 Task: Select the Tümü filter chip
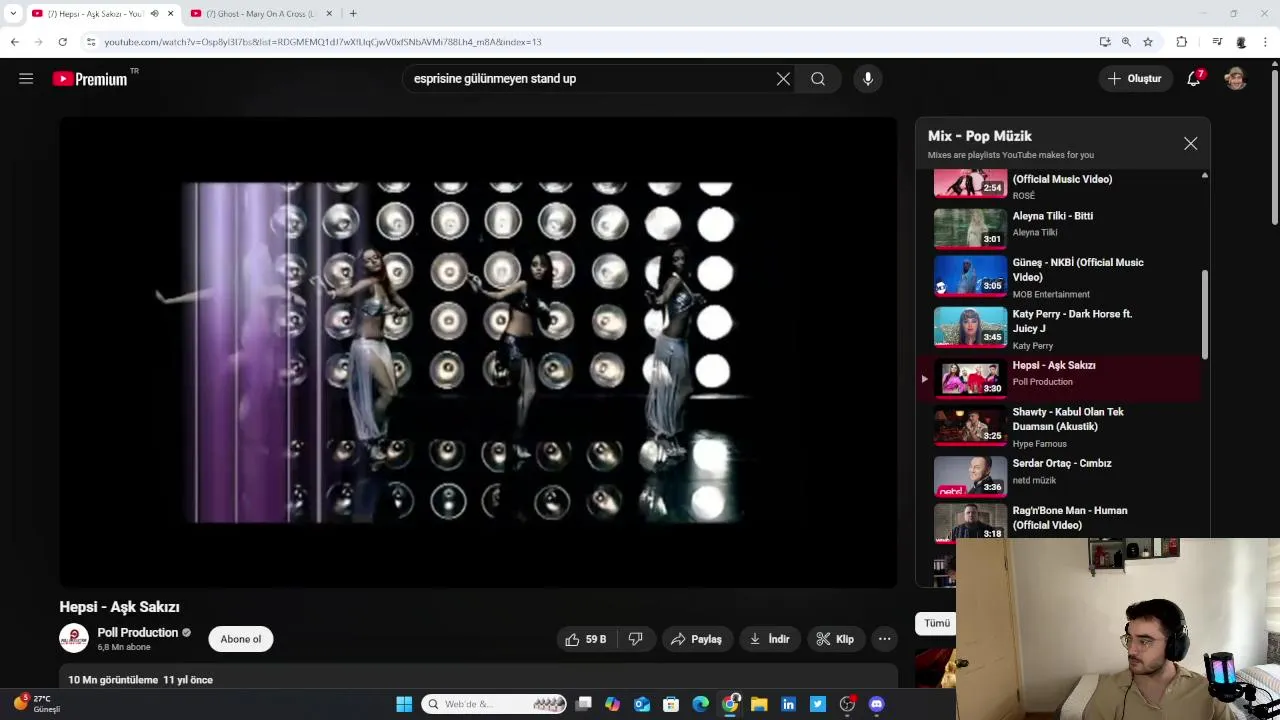pos(936,623)
